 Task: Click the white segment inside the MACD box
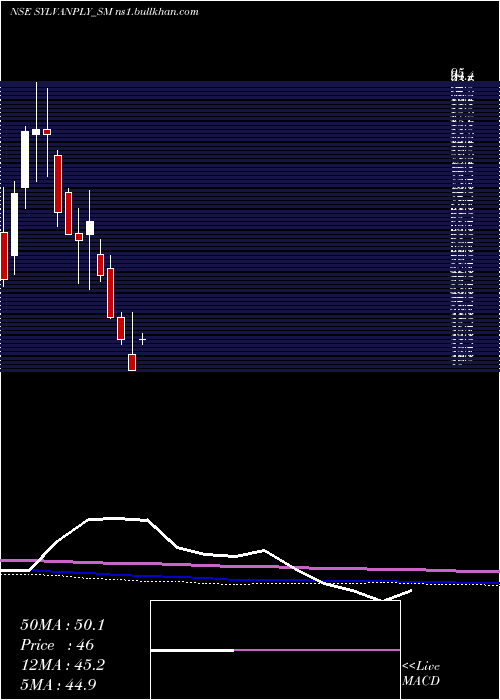click(192, 650)
